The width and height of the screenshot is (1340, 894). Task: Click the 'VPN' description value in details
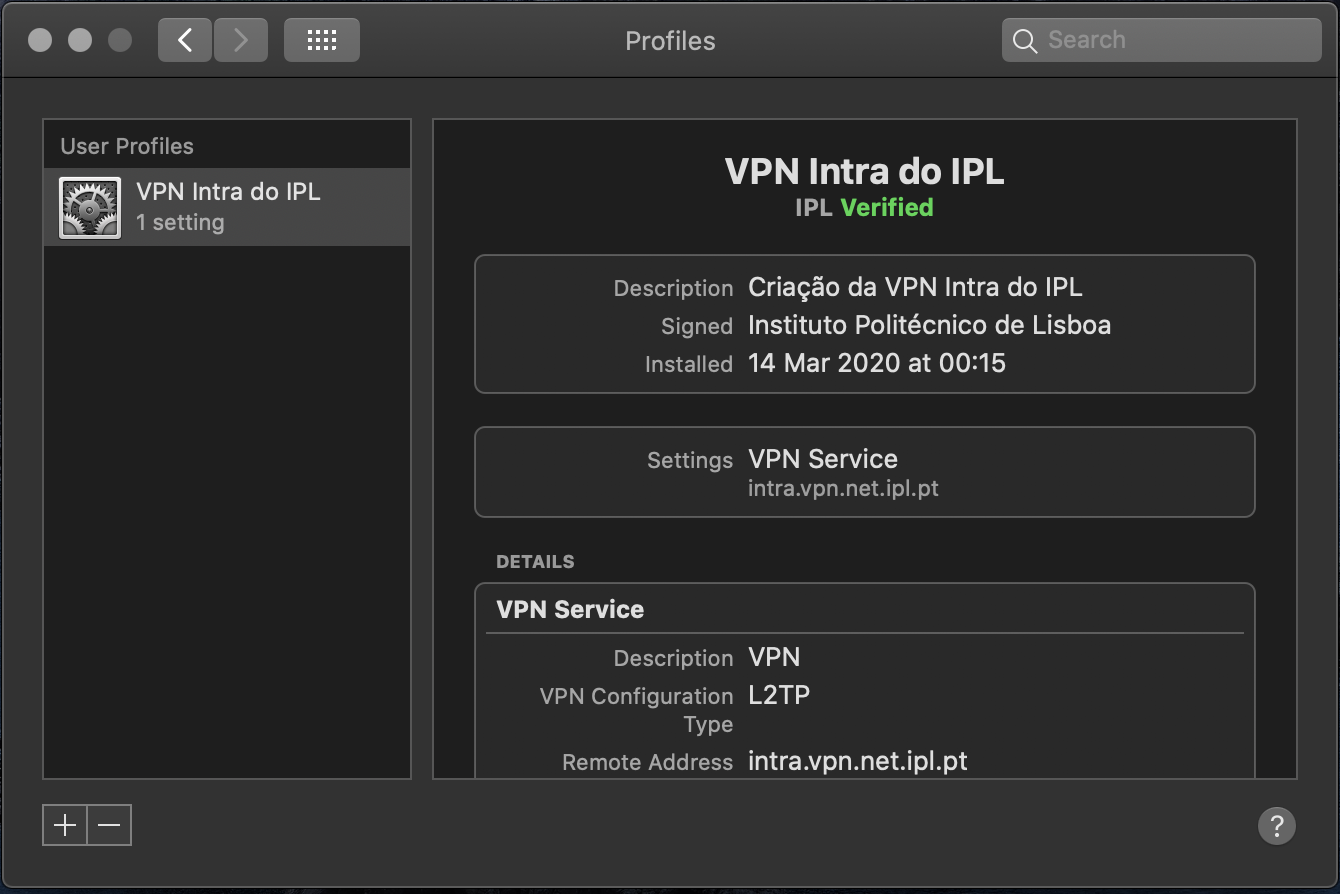tap(774, 657)
